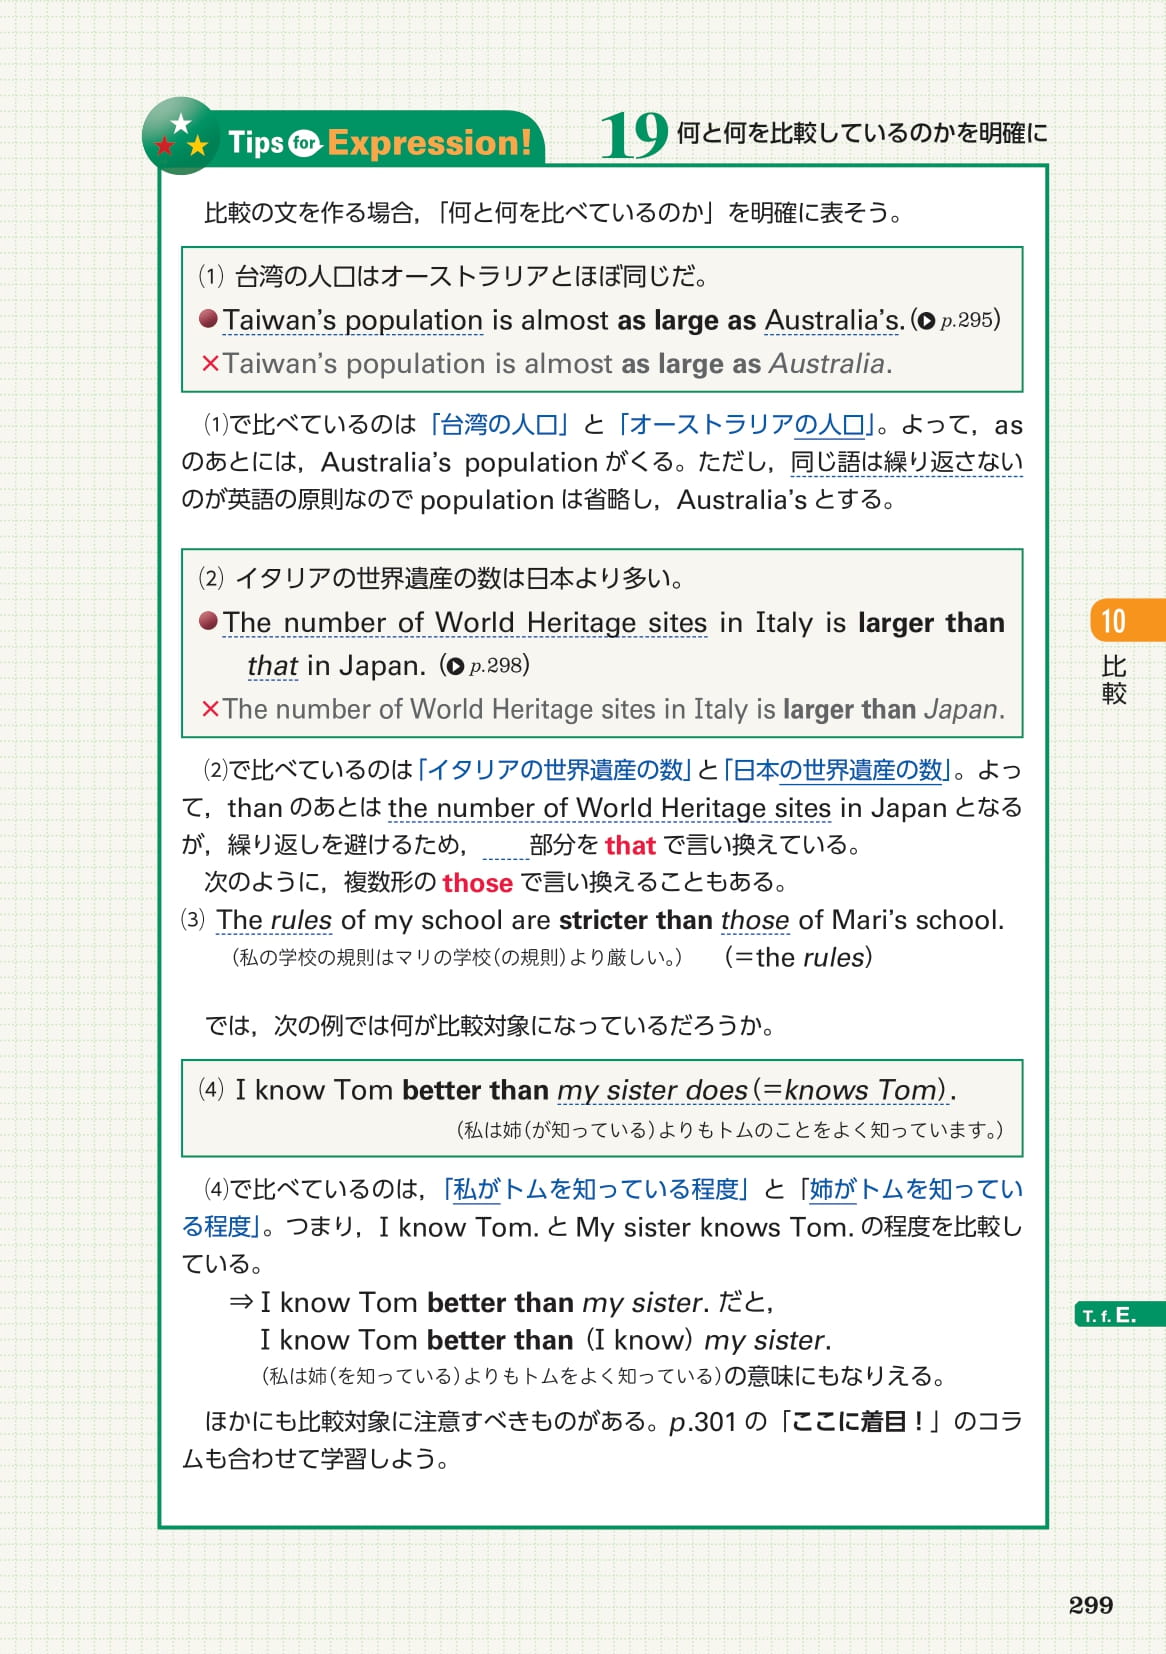1166x1654 pixels.
Task: Click red bold word that in explanation
Action: coord(630,846)
